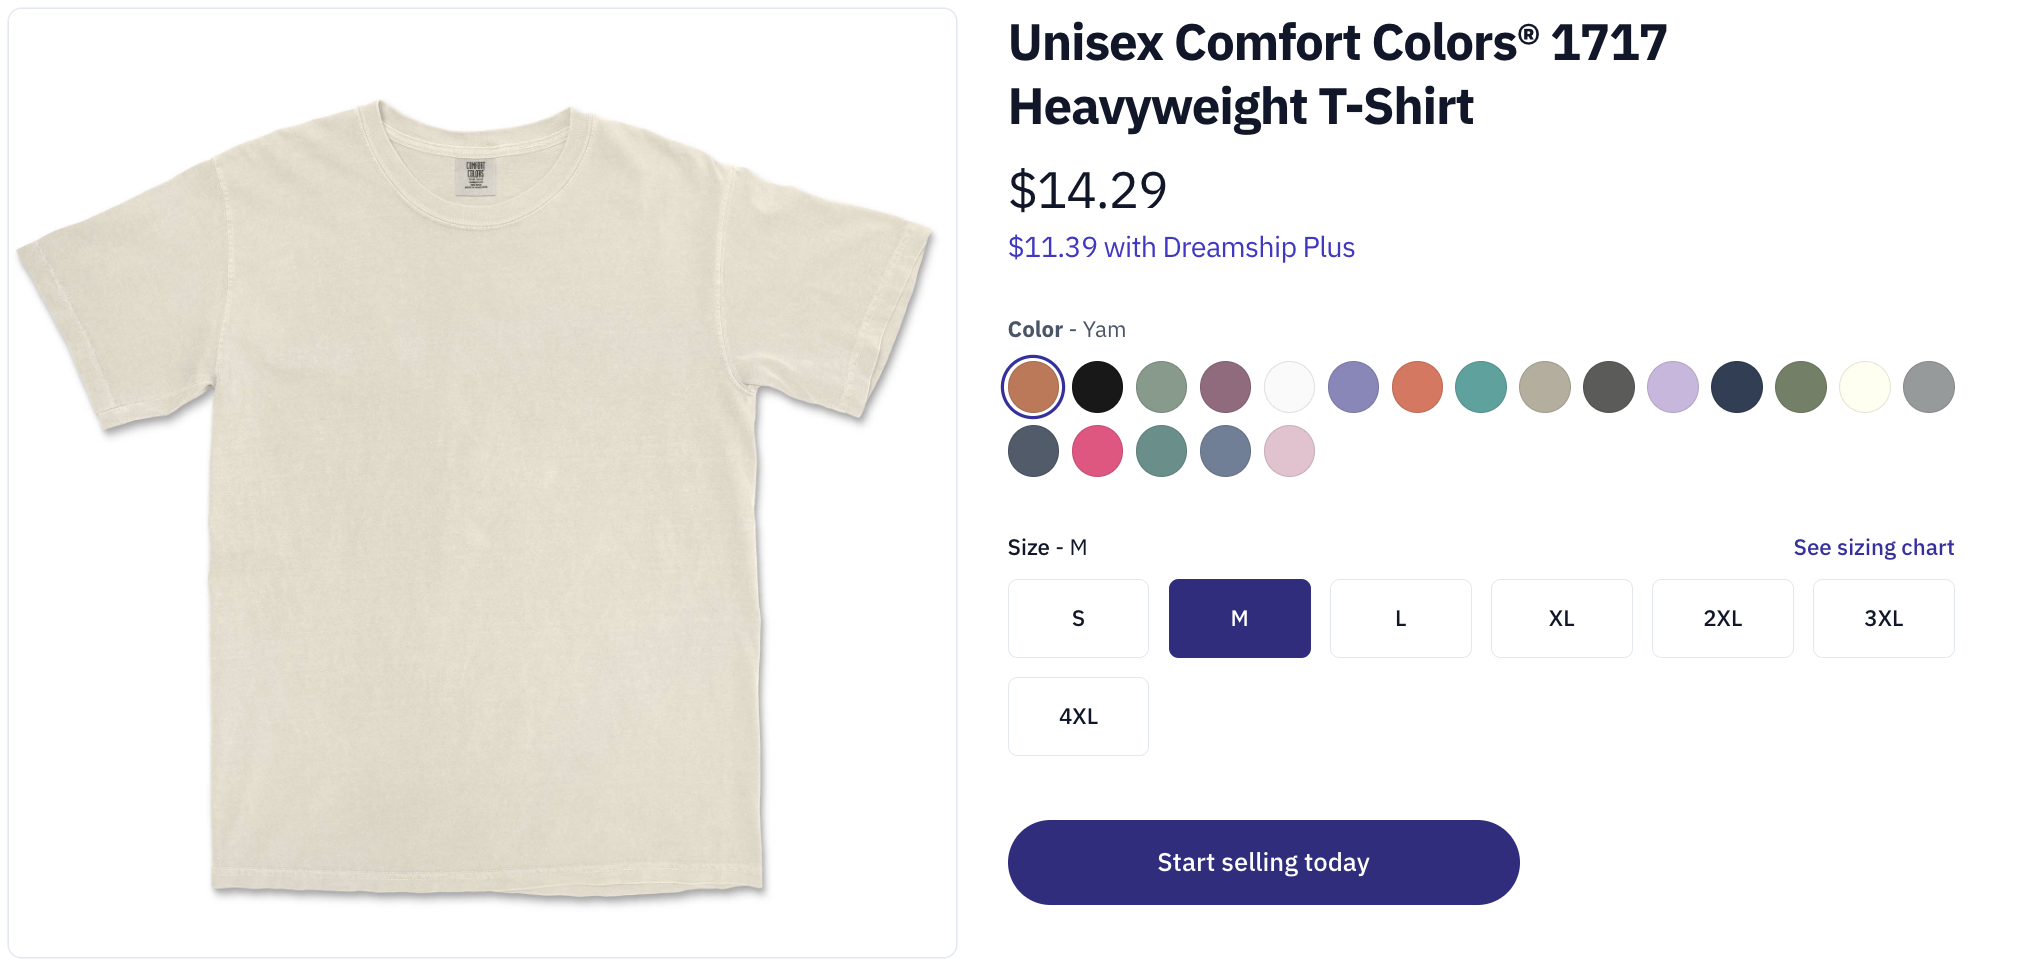Choose size M option
Image resolution: width=2020 pixels, height=968 pixels.
[x=1239, y=618]
